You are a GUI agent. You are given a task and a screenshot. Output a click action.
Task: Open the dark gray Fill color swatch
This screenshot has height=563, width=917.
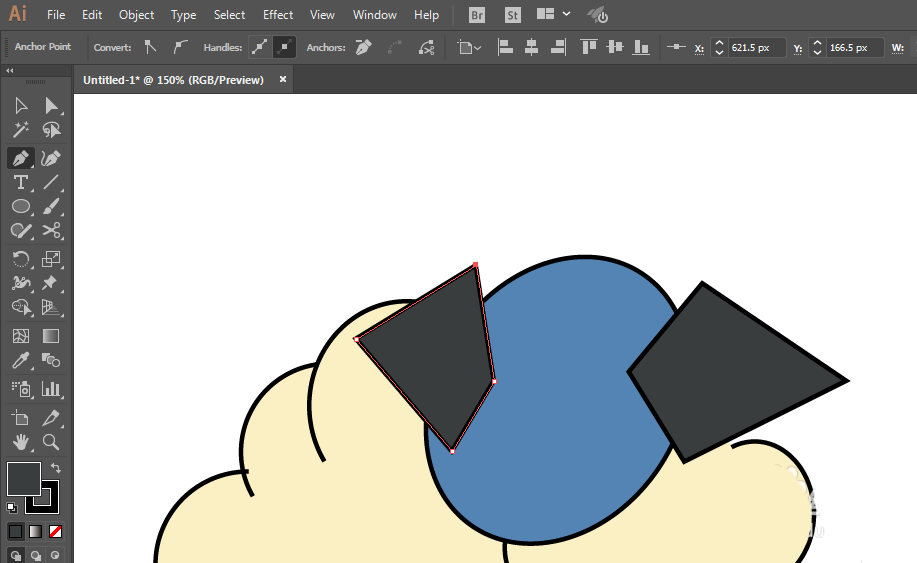[x=23, y=479]
